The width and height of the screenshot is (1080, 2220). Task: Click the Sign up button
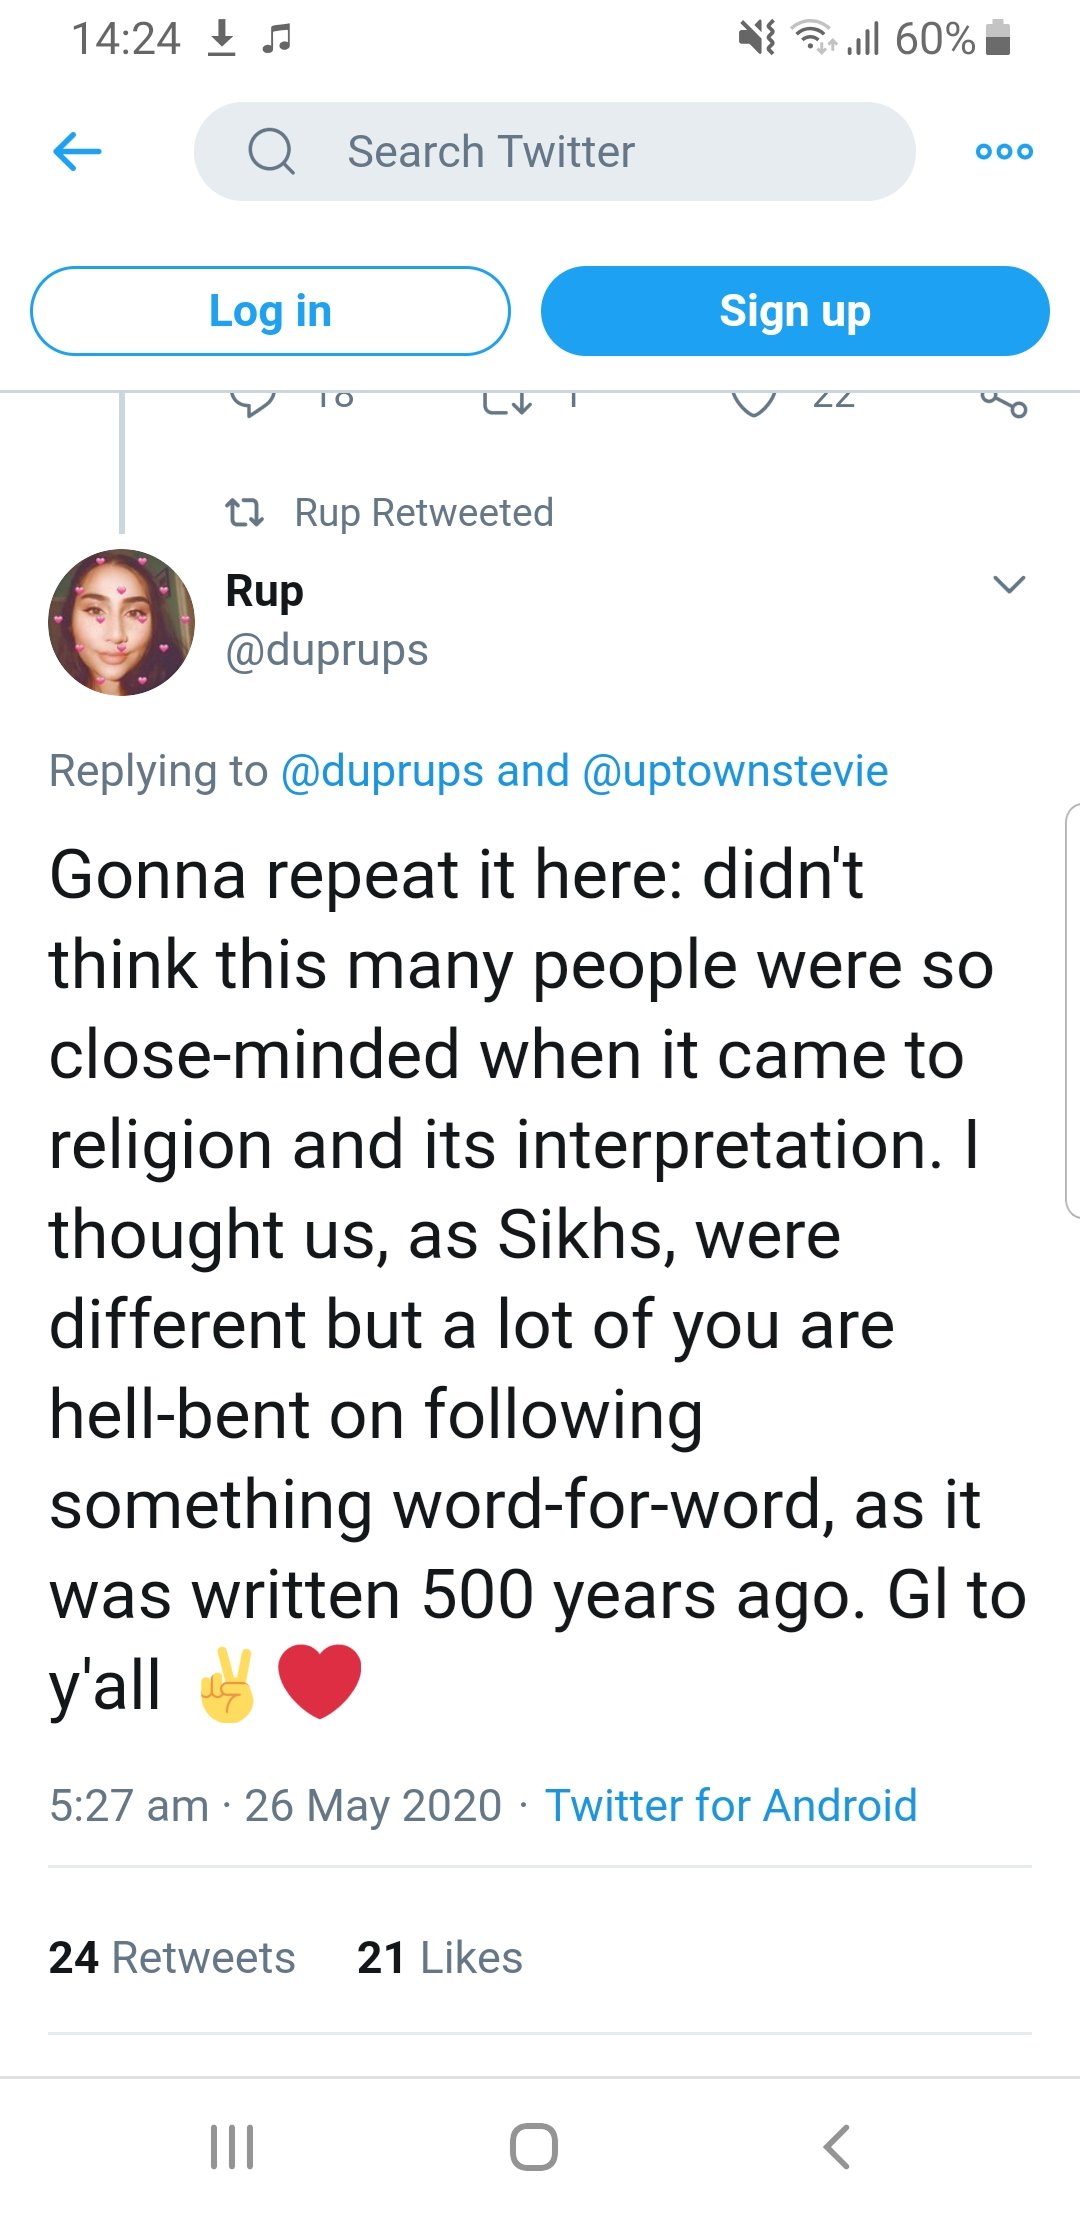(795, 311)
